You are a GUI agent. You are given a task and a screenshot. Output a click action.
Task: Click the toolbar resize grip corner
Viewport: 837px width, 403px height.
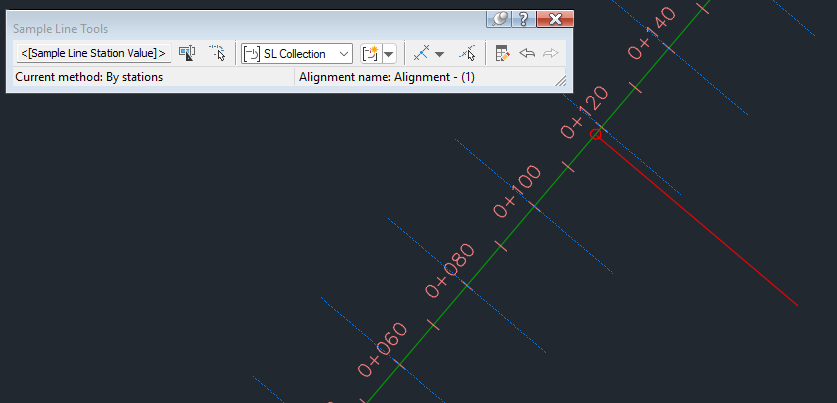click(x=560, y=81)
